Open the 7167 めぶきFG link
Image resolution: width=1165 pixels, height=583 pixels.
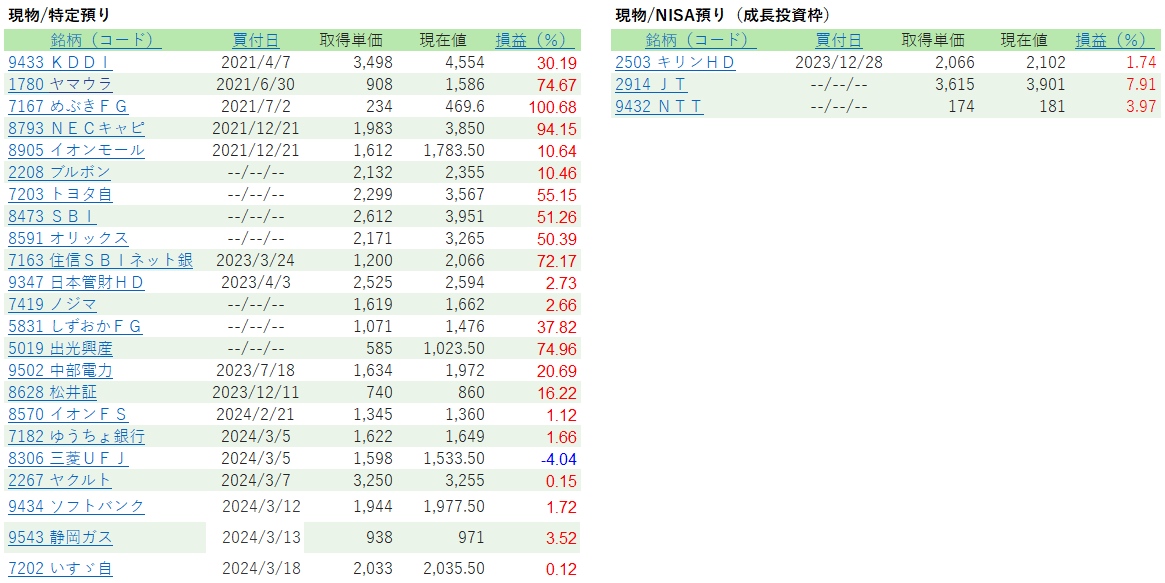point(68,106)
